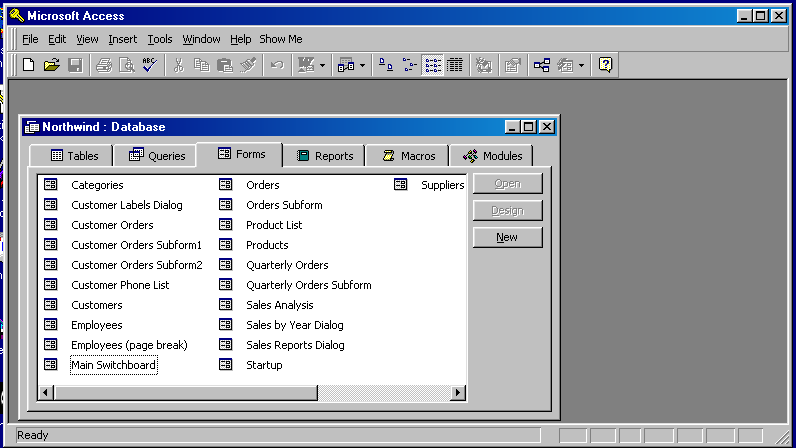Click the Copy toolbar icon

(202, 65)
